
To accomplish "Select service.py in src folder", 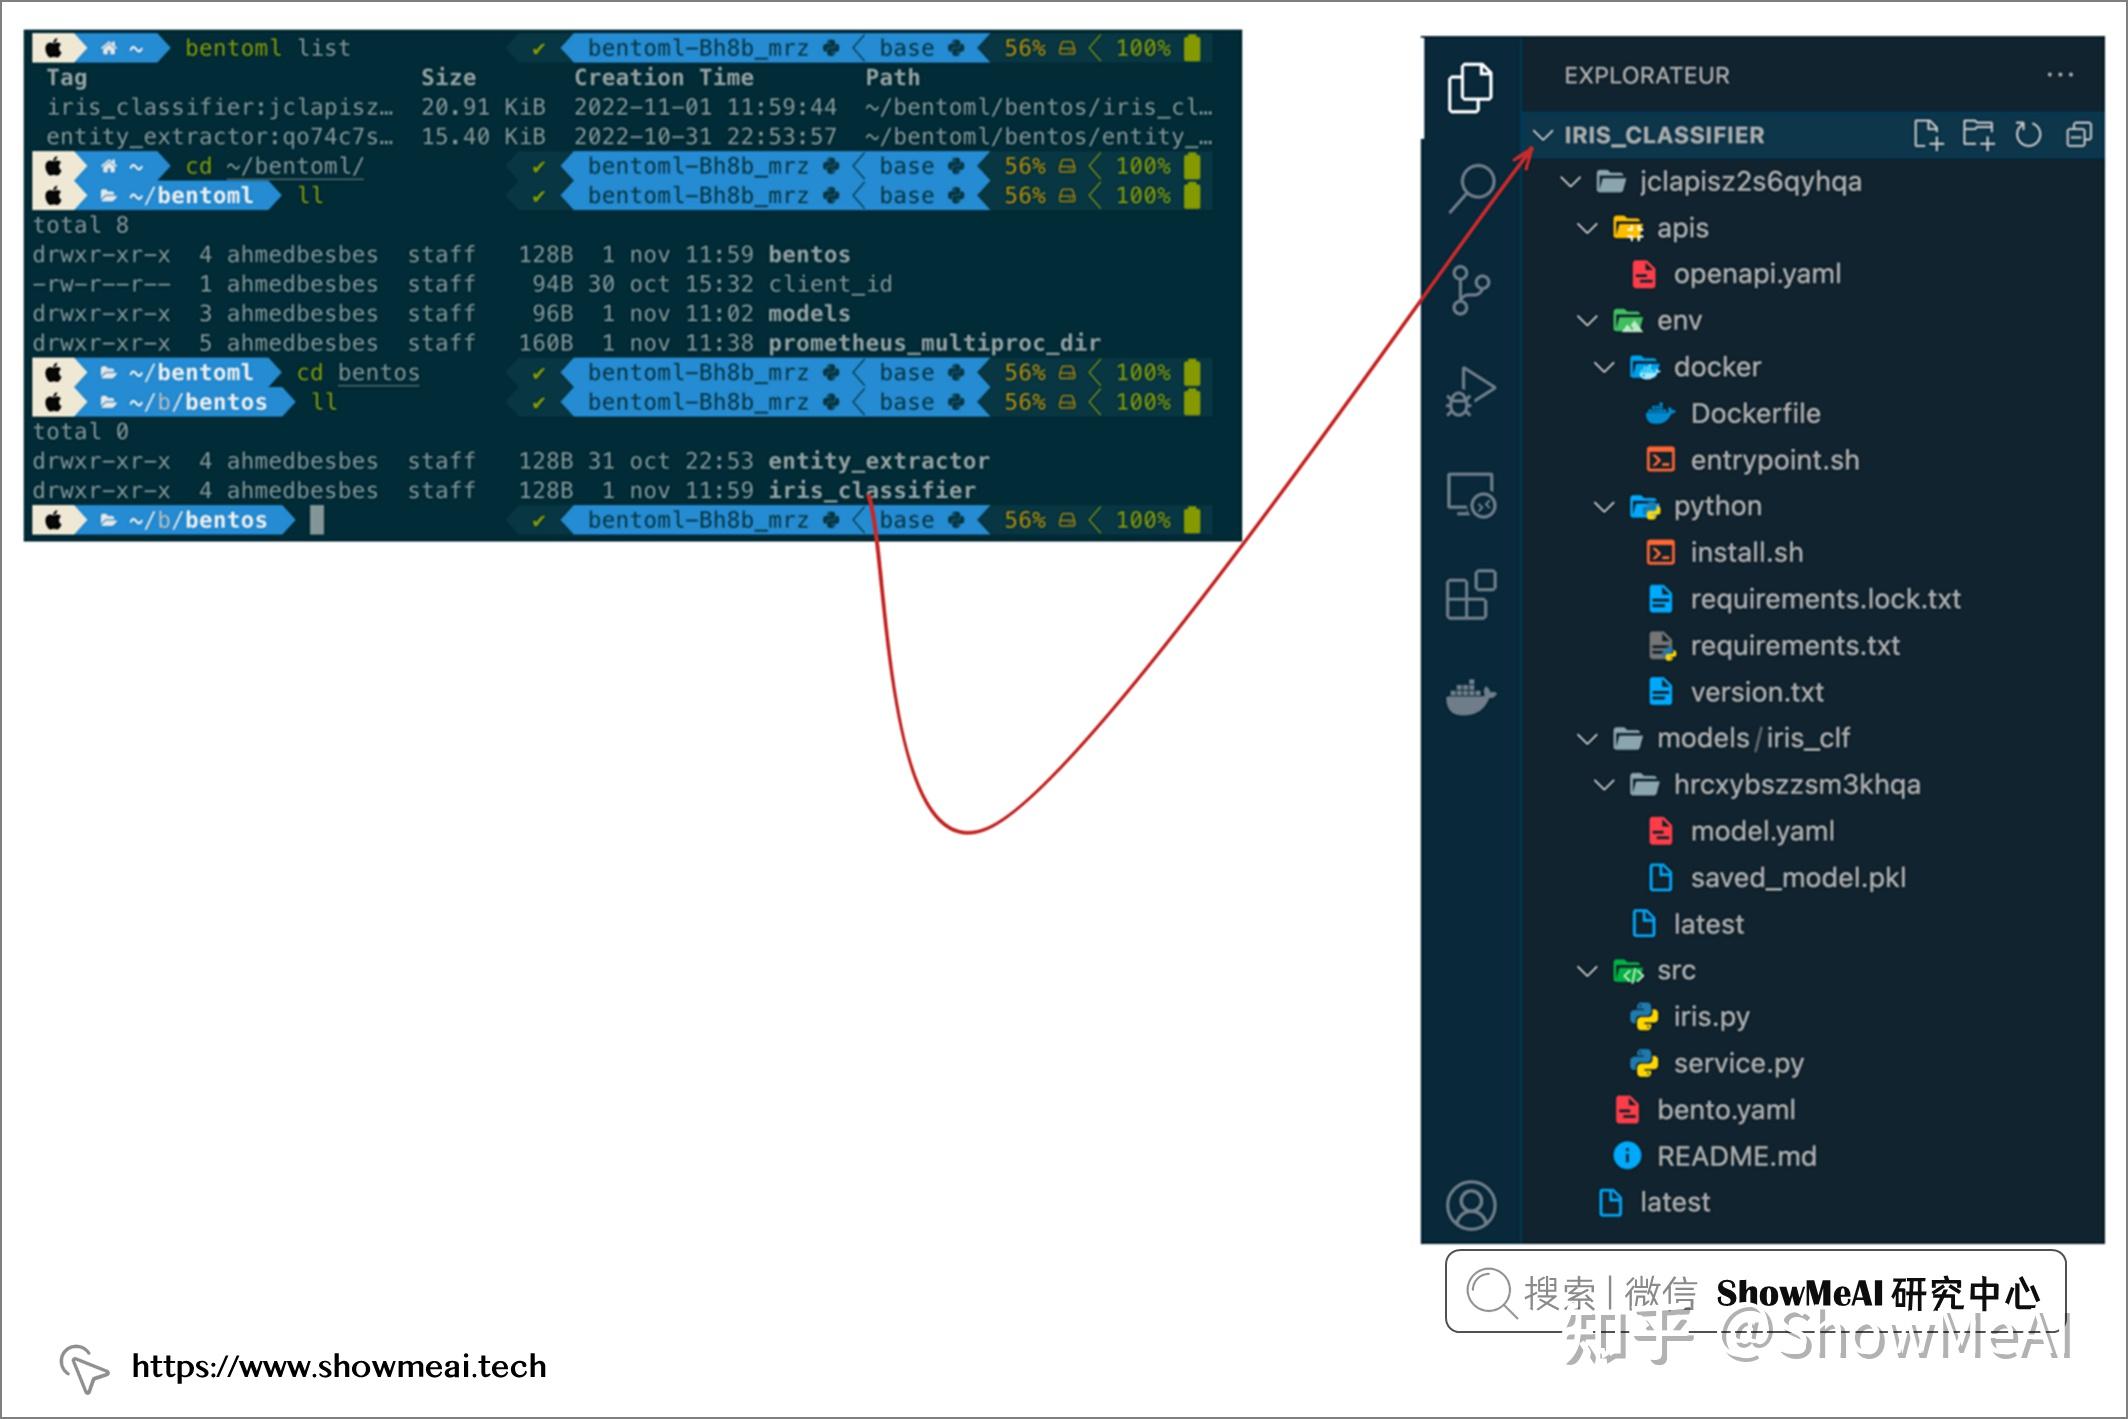I will (1738, 1064).
